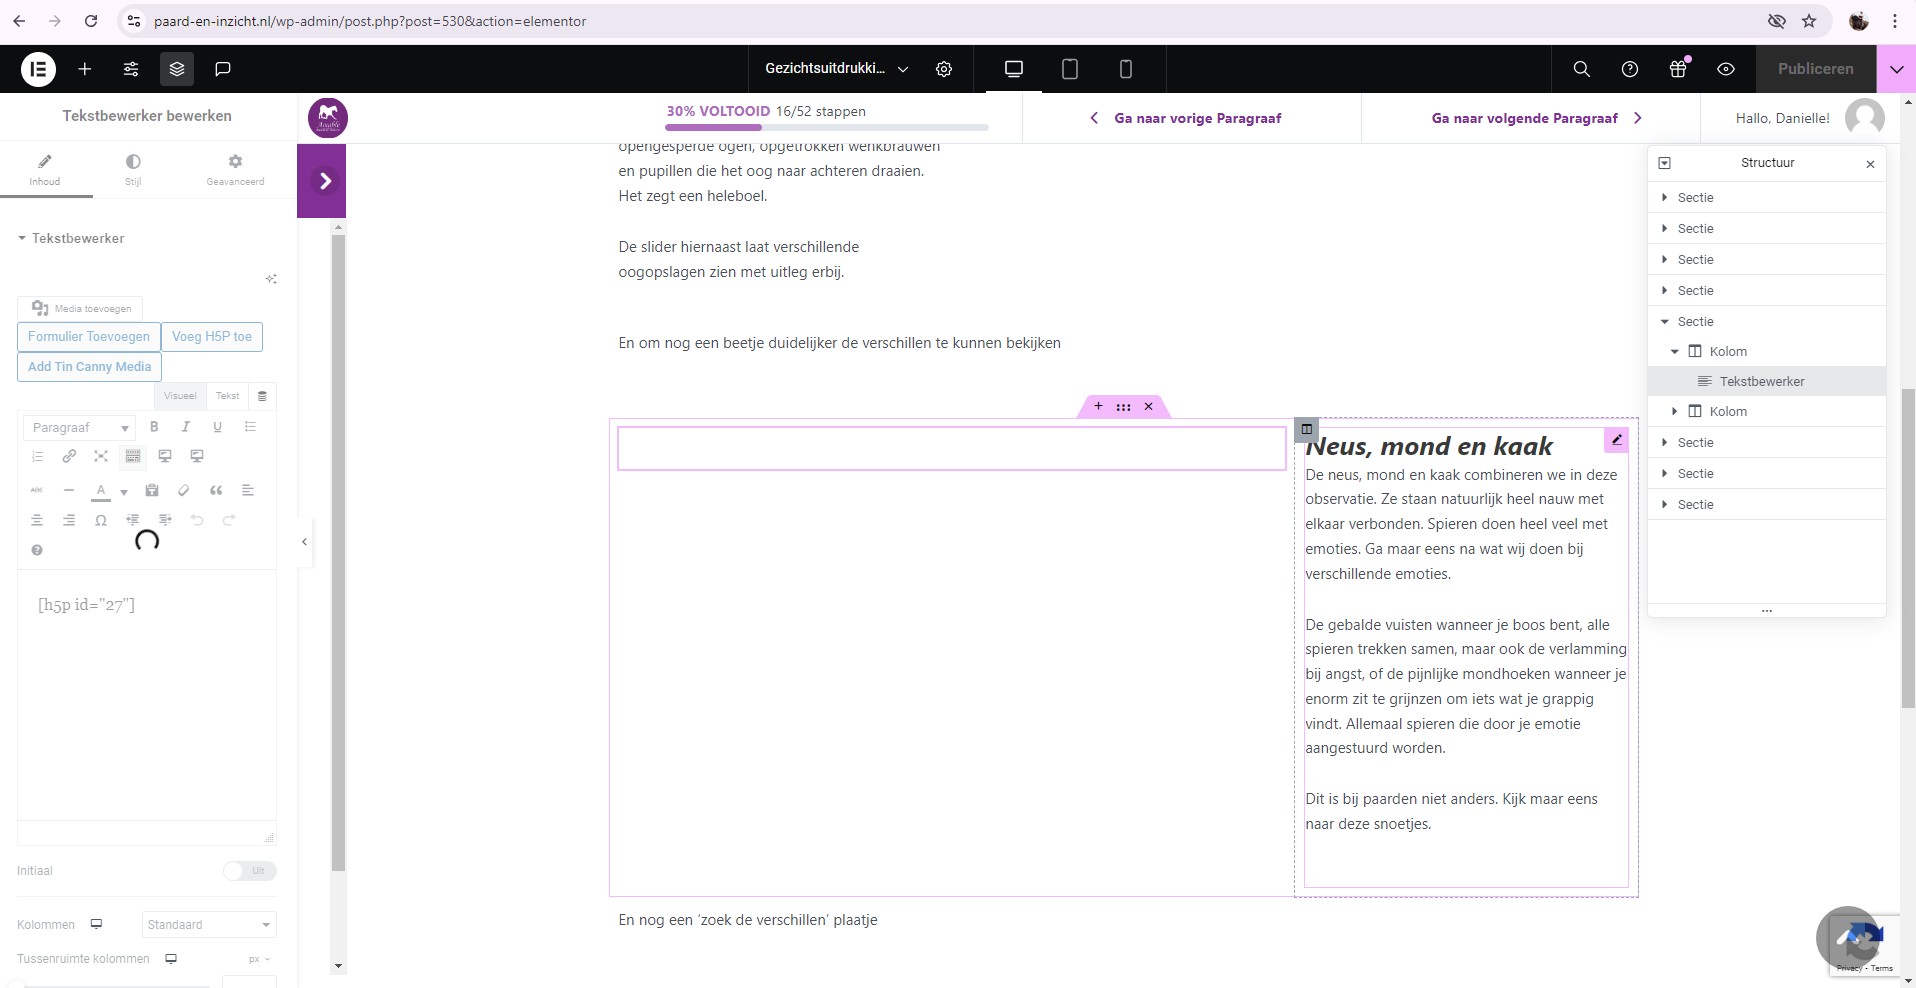Click Formulier Toevoegen button
Image resolution: width=1916 pixels, height=988 pixels.
point(89,337)
